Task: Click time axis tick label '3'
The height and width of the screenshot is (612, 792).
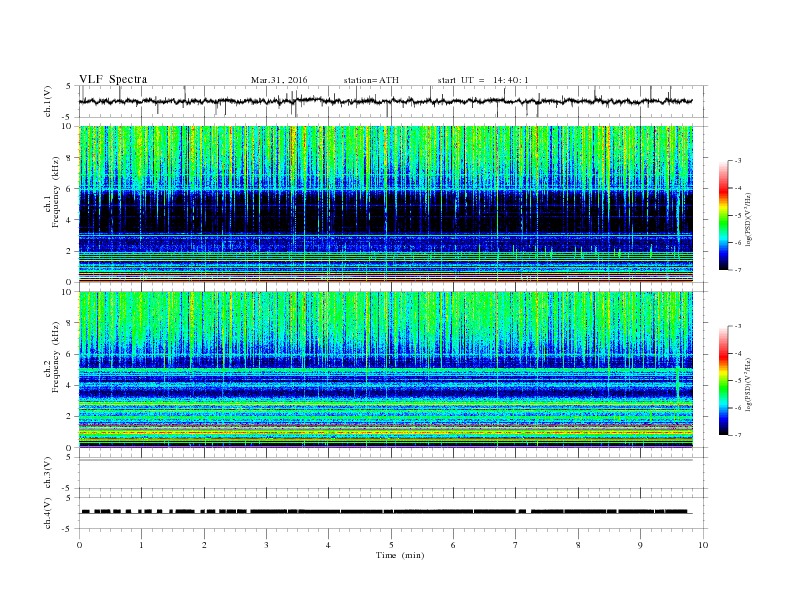Action: click(x=266, y=545)
